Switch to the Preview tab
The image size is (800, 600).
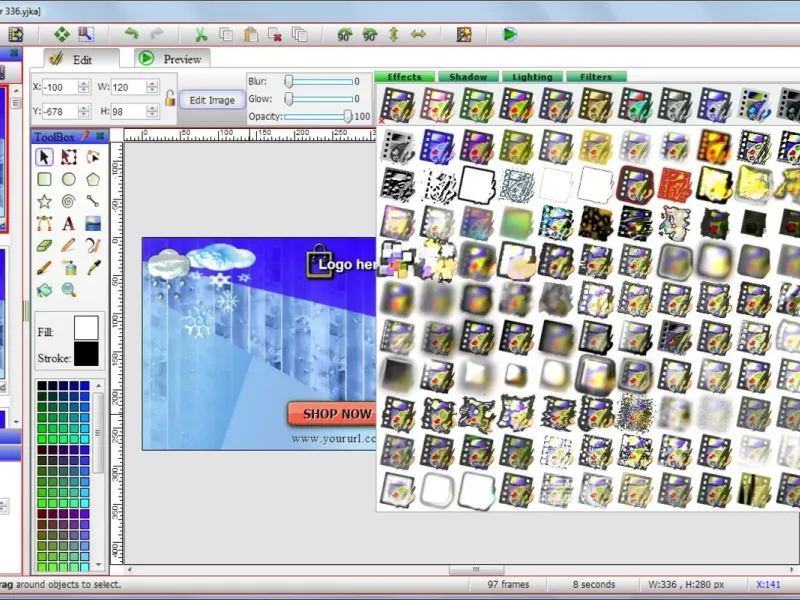pyautogui.click(x=172, y=59)
